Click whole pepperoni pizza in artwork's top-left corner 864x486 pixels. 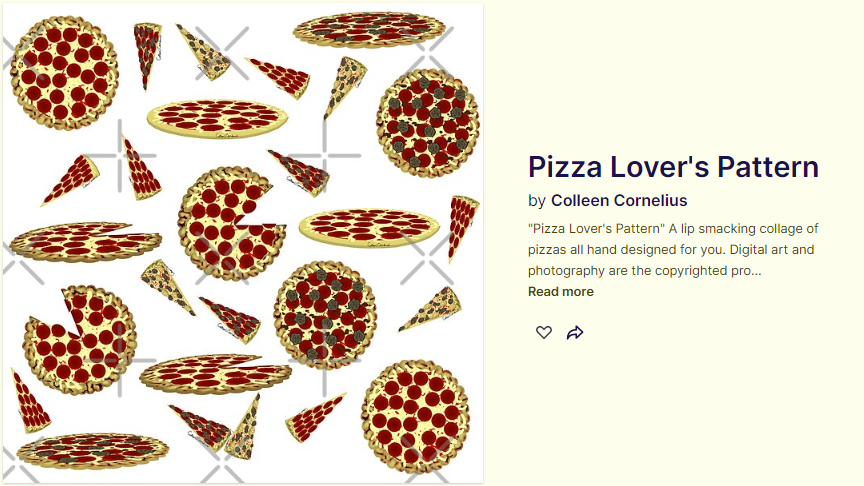pyautogui.click(x=64, y=73)
